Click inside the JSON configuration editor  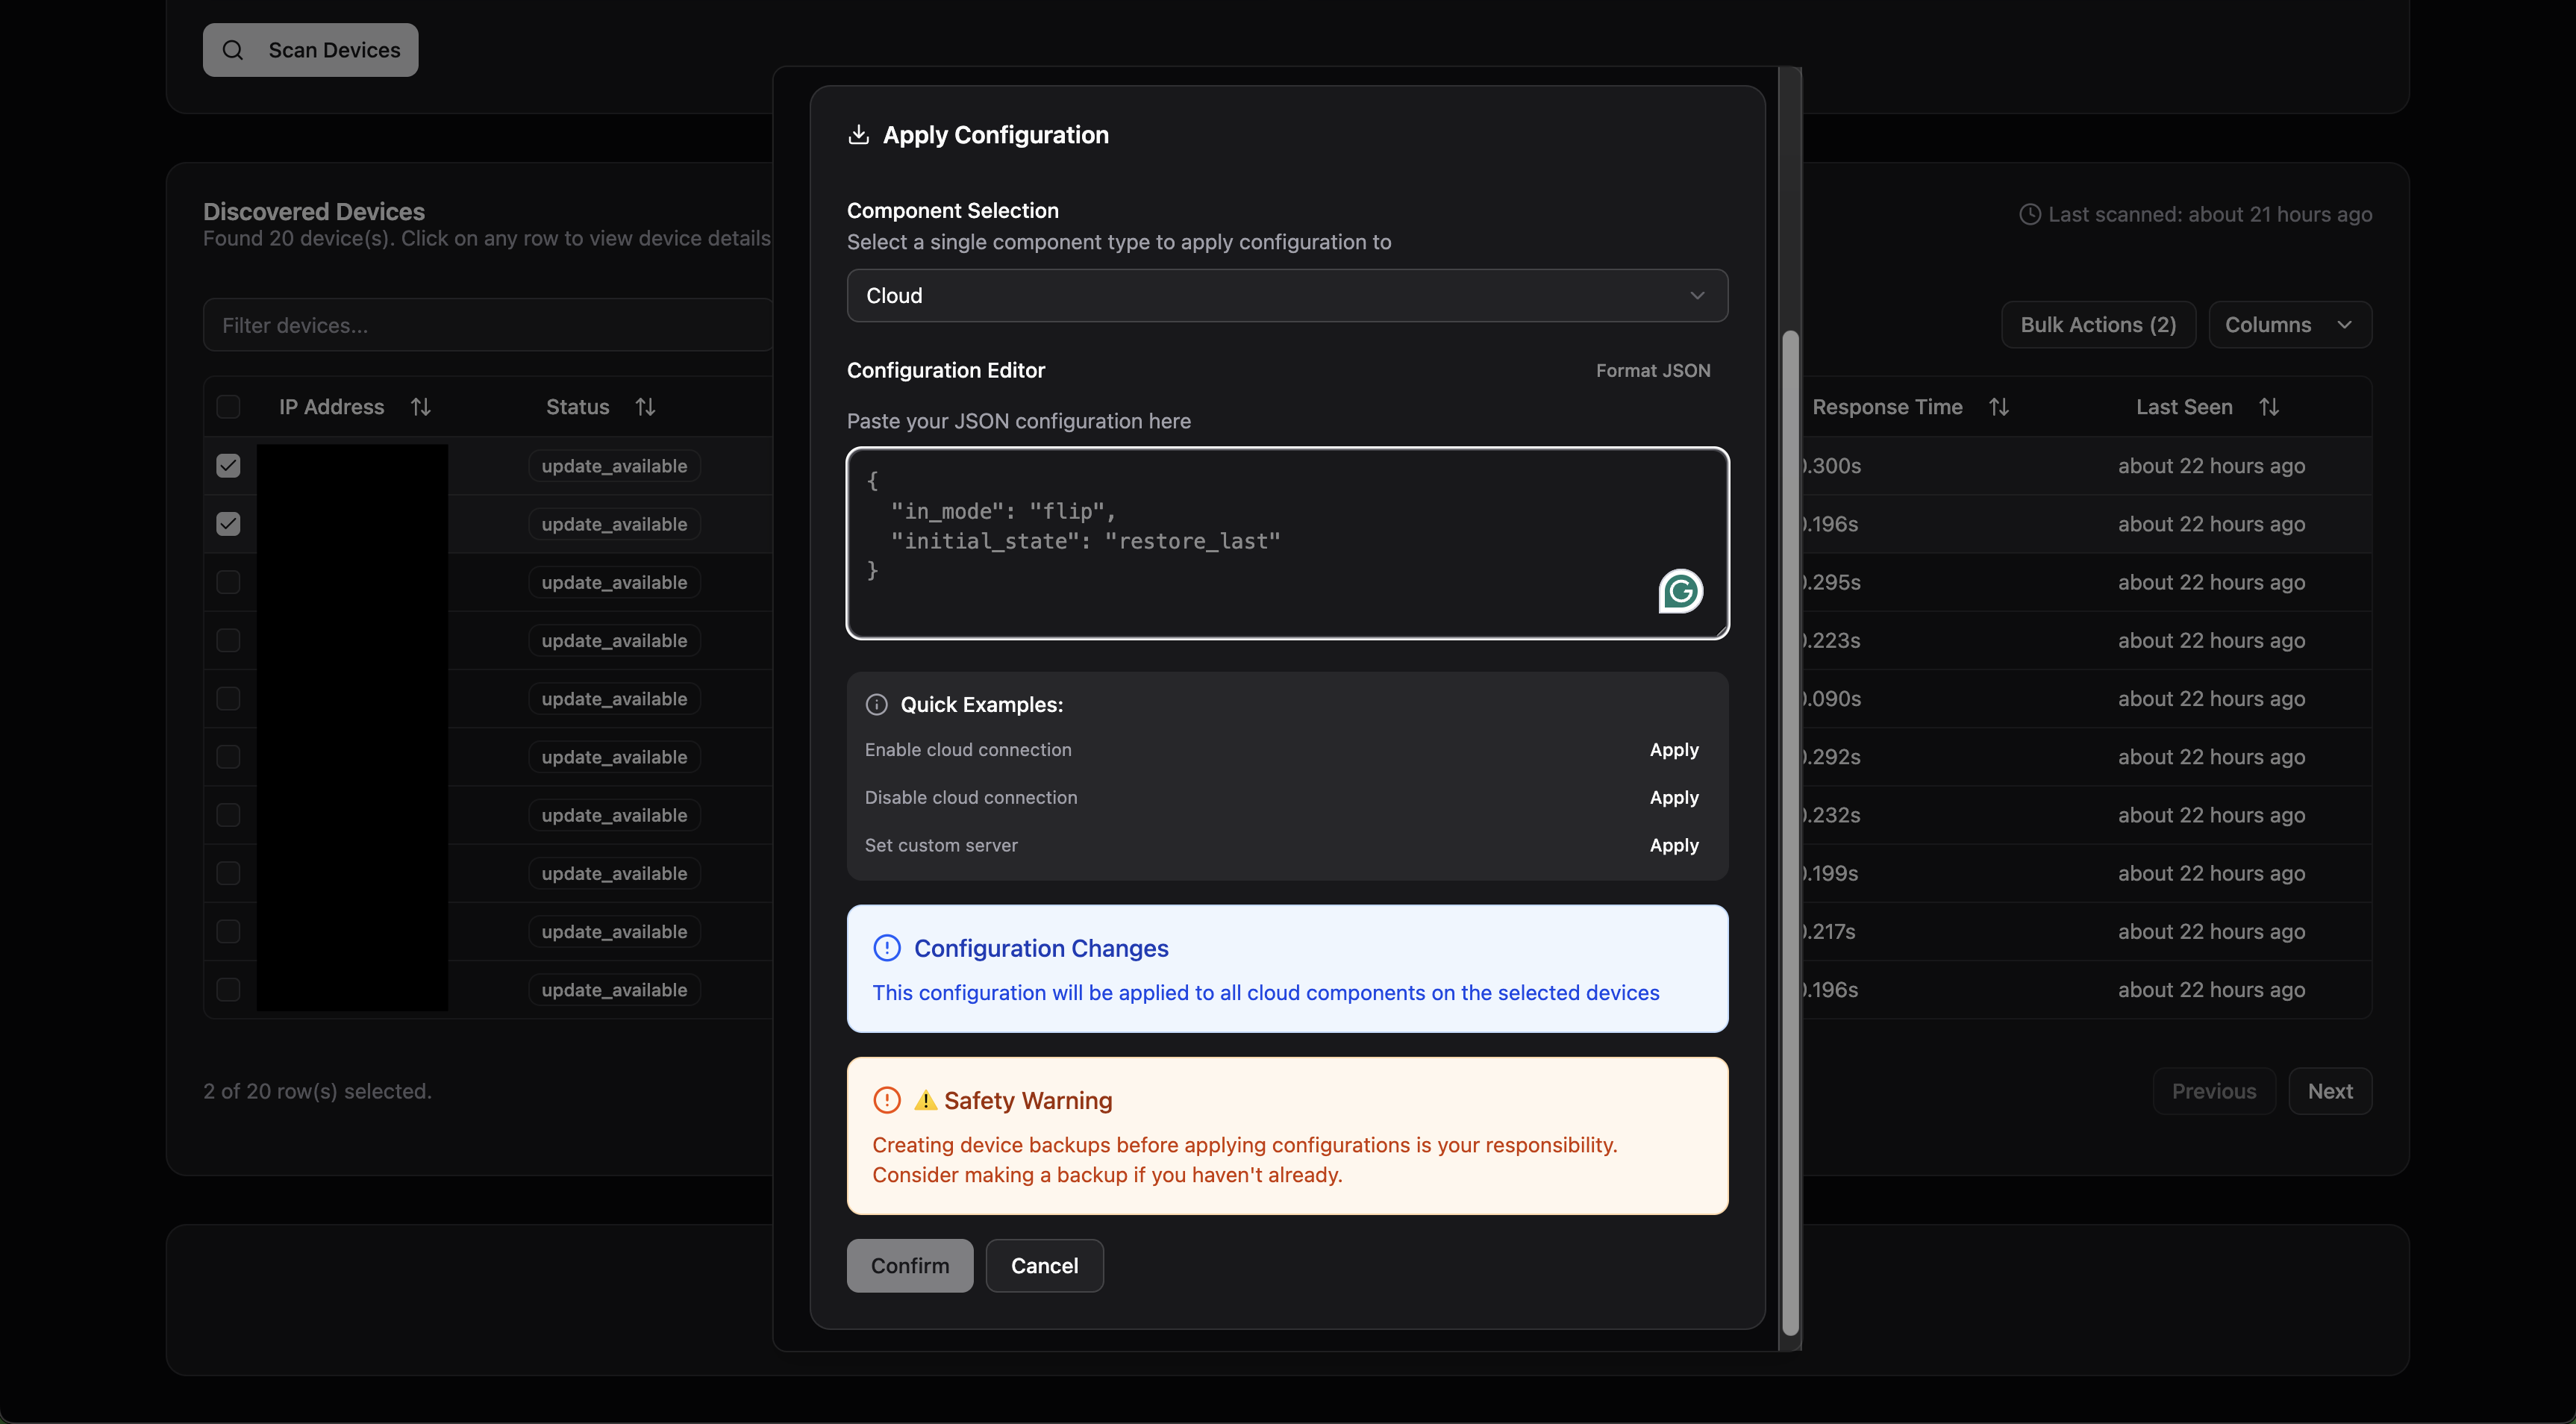[1287, 543]
